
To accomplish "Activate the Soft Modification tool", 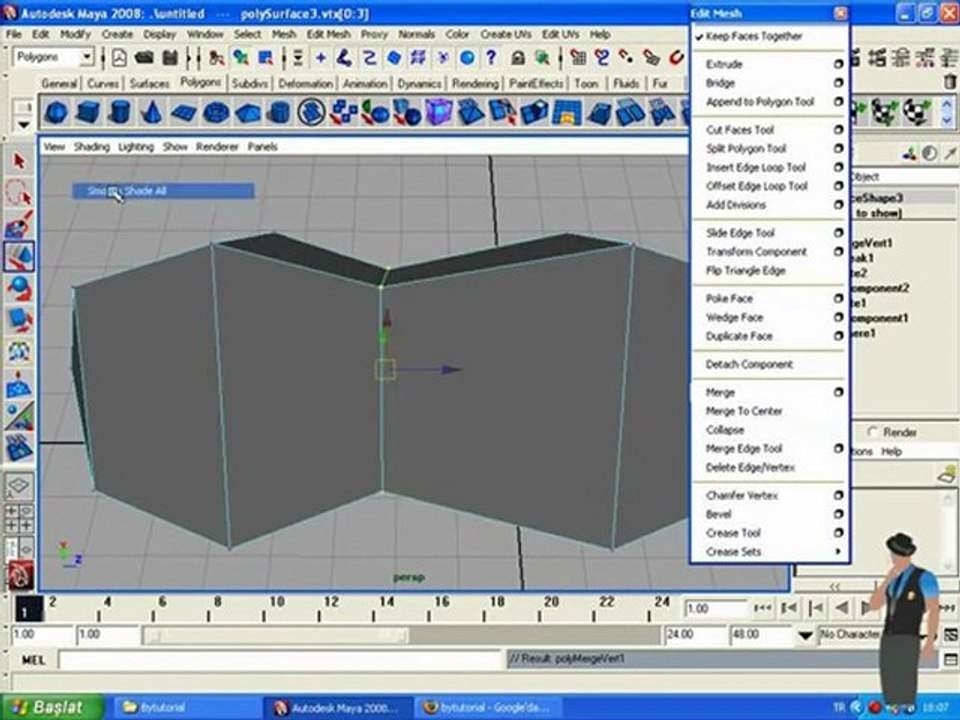I will coord(19,383).
